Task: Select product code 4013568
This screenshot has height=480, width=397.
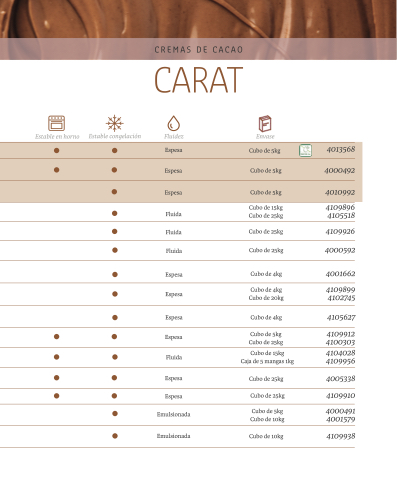Action: pos(341,149)
